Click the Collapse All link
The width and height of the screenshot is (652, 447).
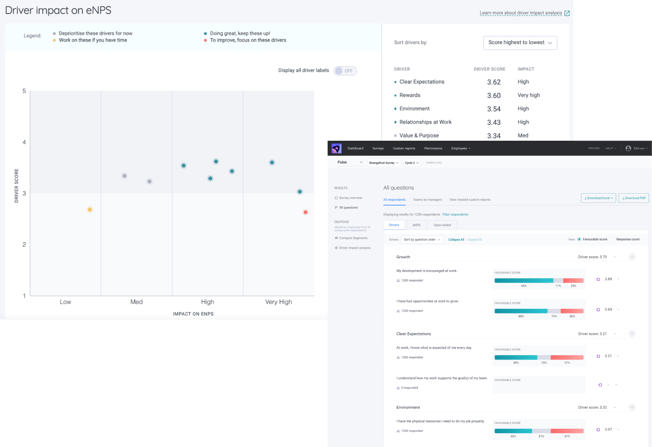tap(456, 240)
